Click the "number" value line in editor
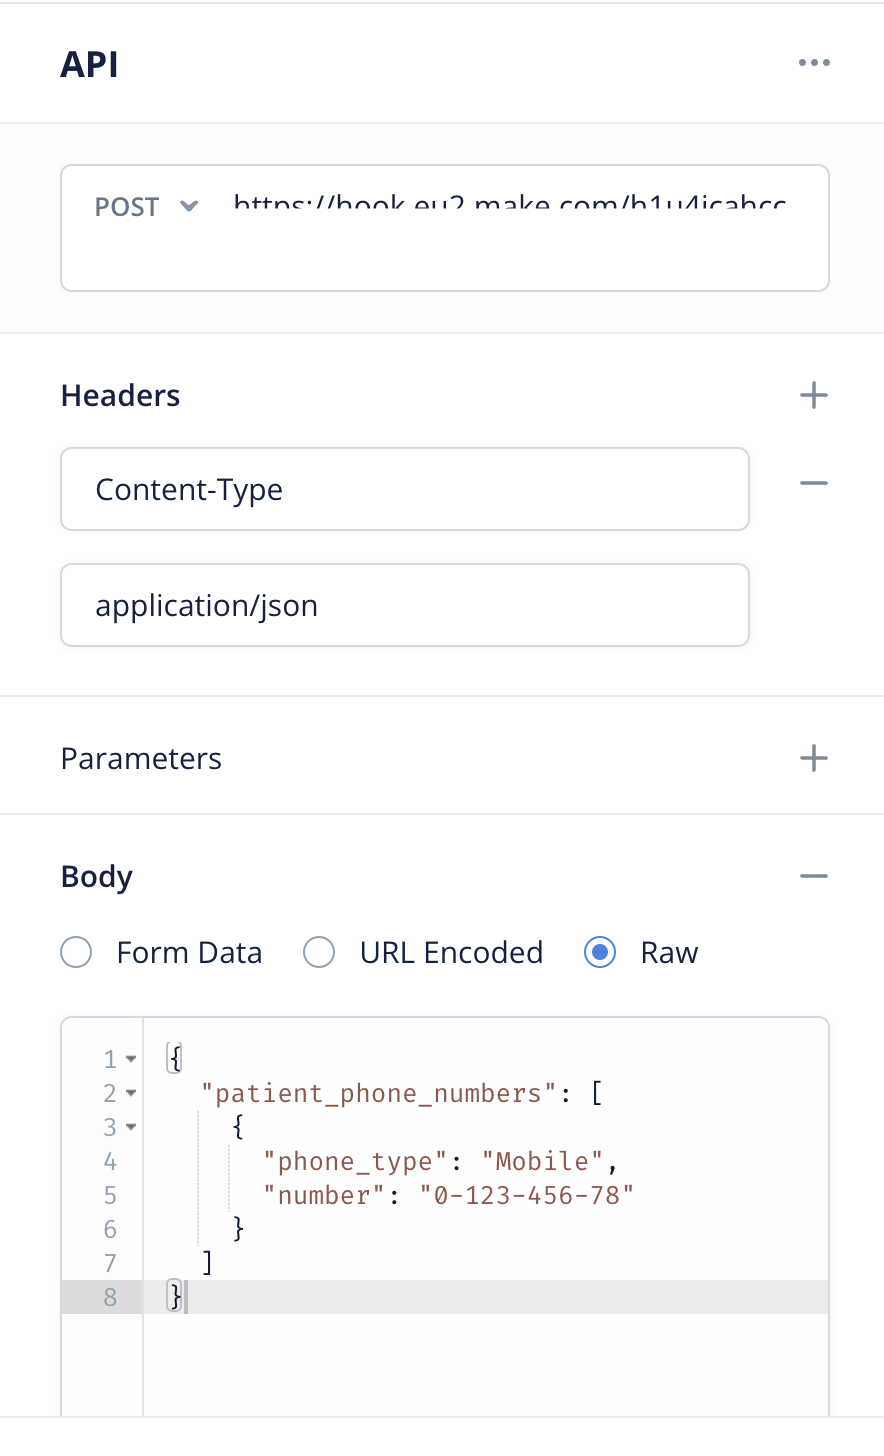Image resolution: width=884 pixels, height=1456 pixels. click(448, 1195)
